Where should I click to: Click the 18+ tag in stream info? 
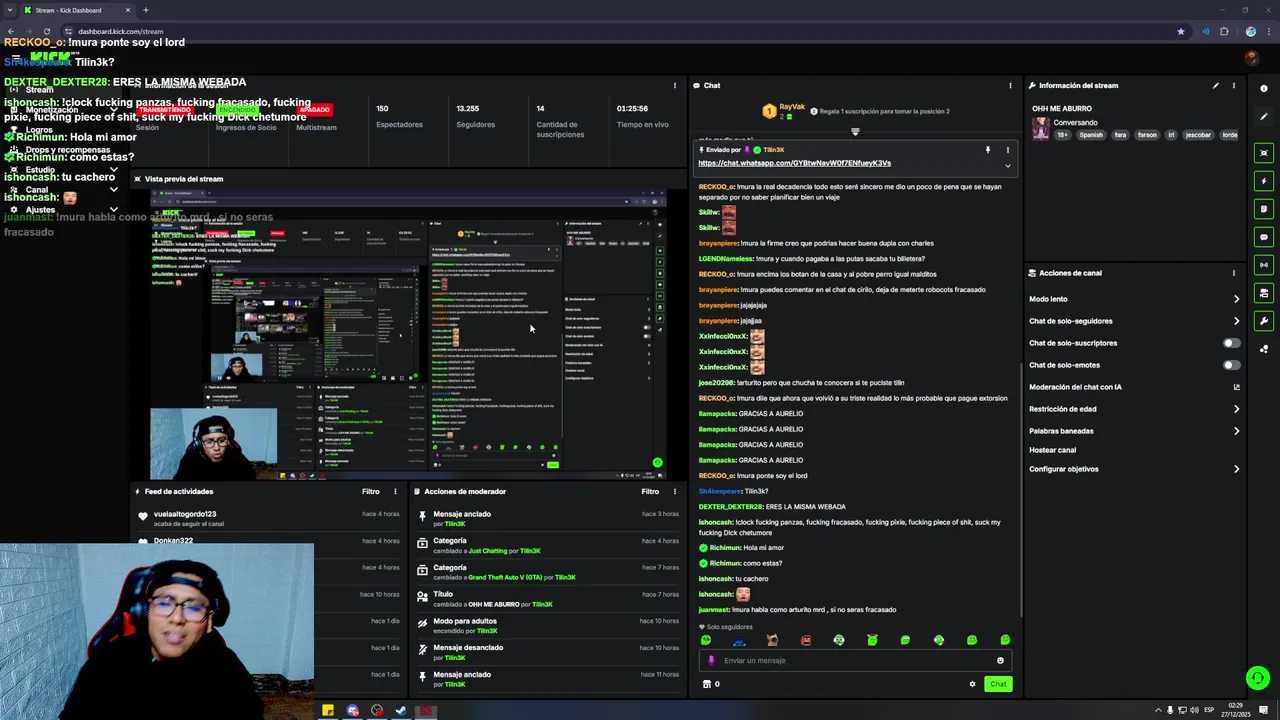click(1063, 135)
